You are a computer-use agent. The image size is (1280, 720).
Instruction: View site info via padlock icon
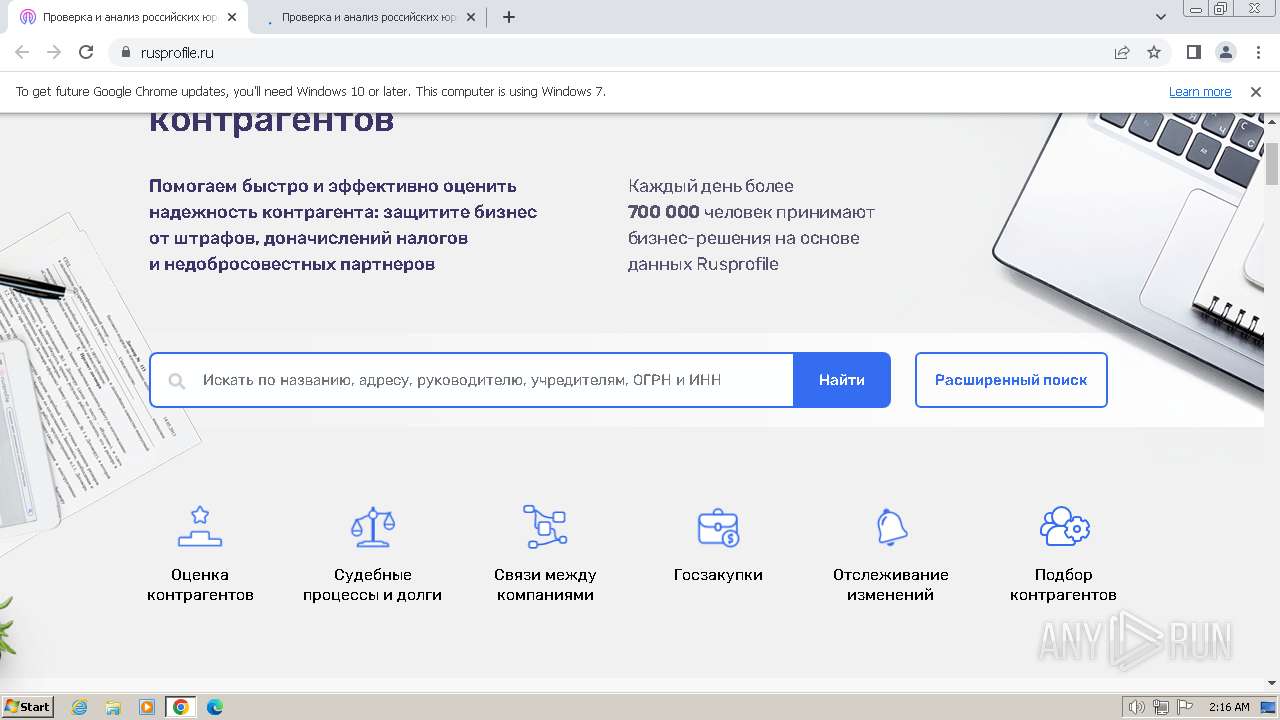[125, 52]
